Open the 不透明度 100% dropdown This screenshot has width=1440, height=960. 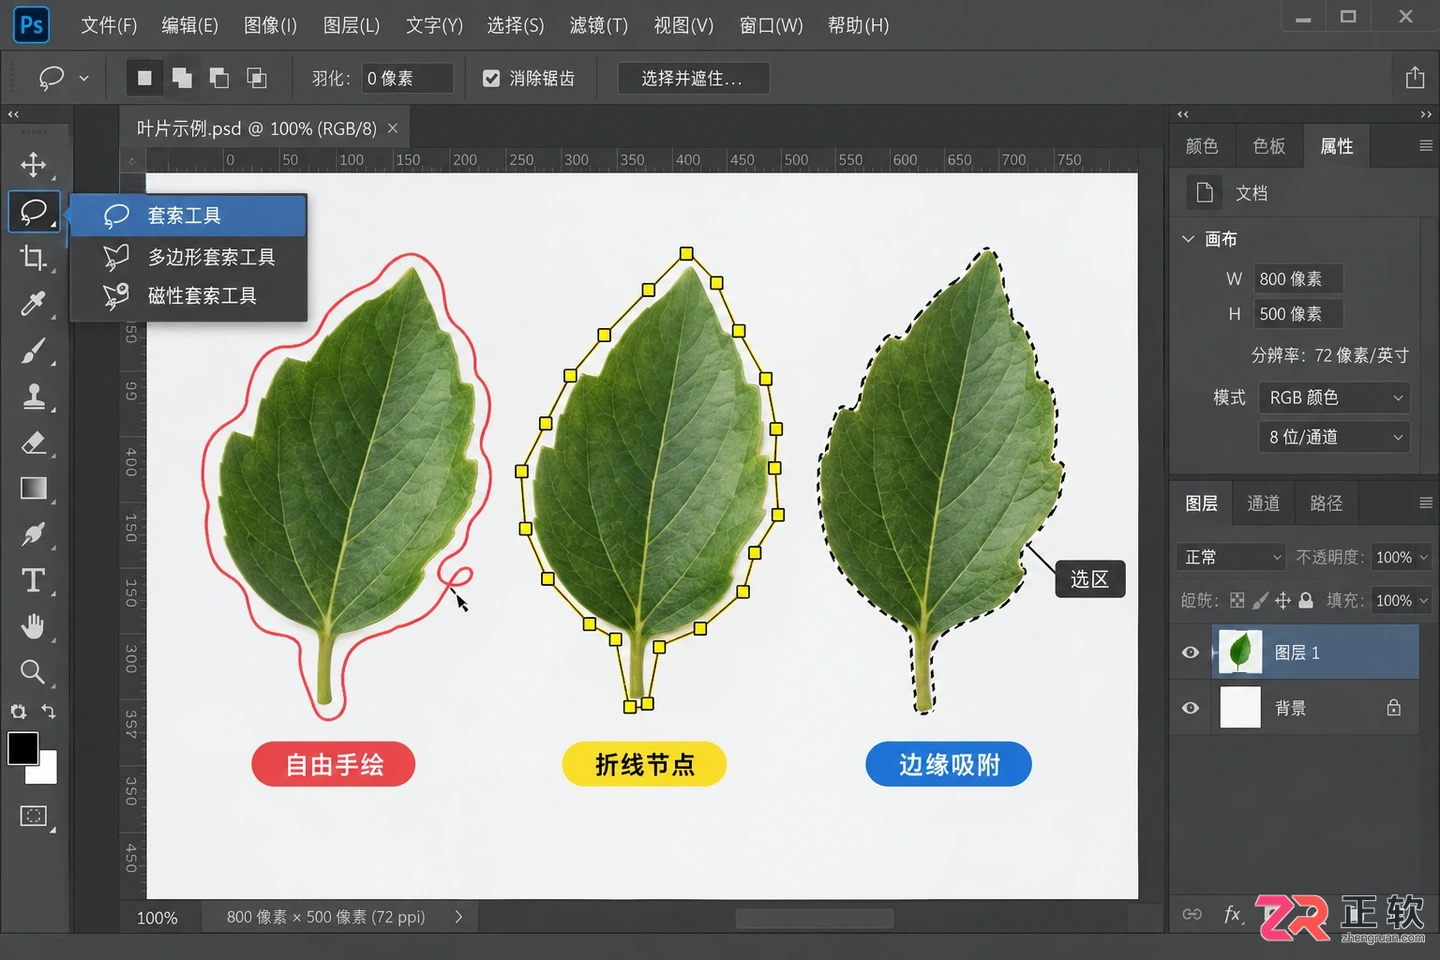[1400, 557]
